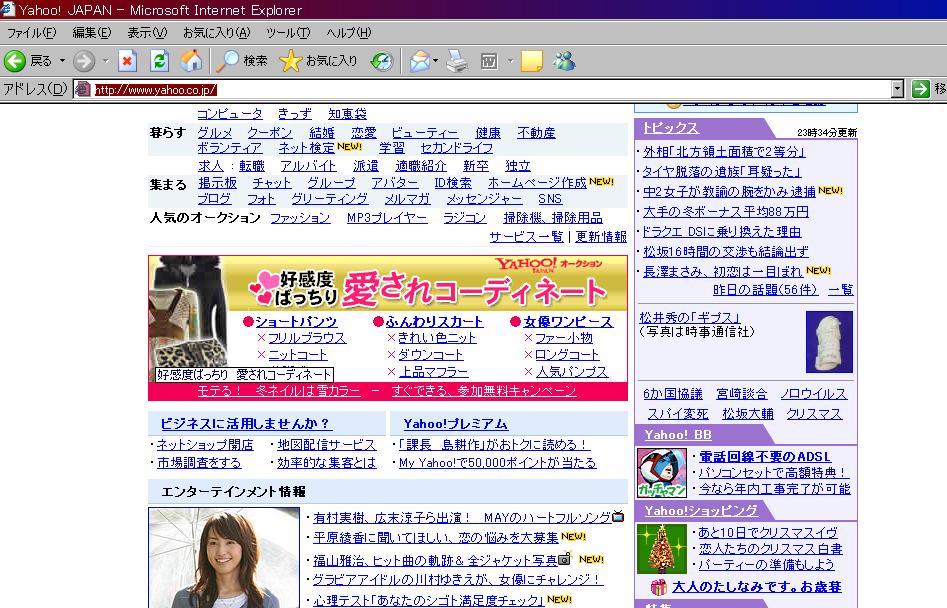
Task: Click the plaster cast photo thumbnail
Action: click(829, 342)
